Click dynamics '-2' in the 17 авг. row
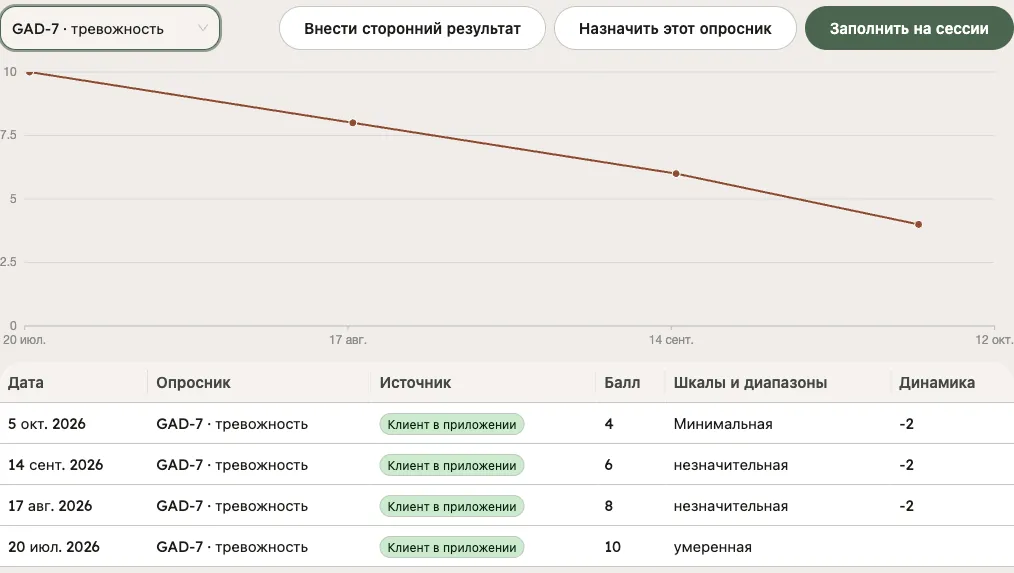 [x=907, y=506]
